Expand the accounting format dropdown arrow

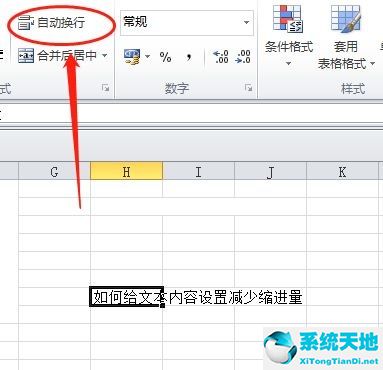click(x=147, y=57)
